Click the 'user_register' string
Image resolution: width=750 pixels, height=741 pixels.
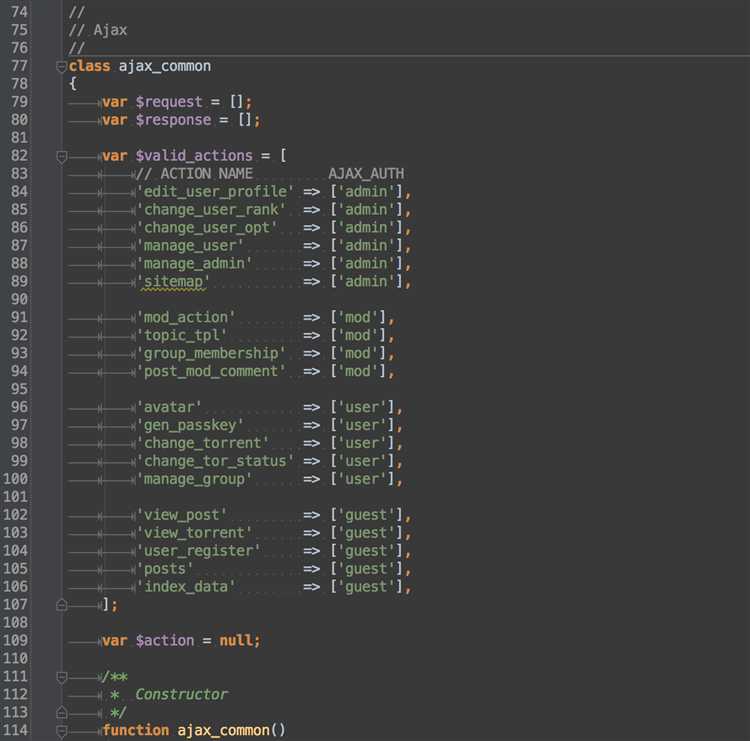point(198,551)
